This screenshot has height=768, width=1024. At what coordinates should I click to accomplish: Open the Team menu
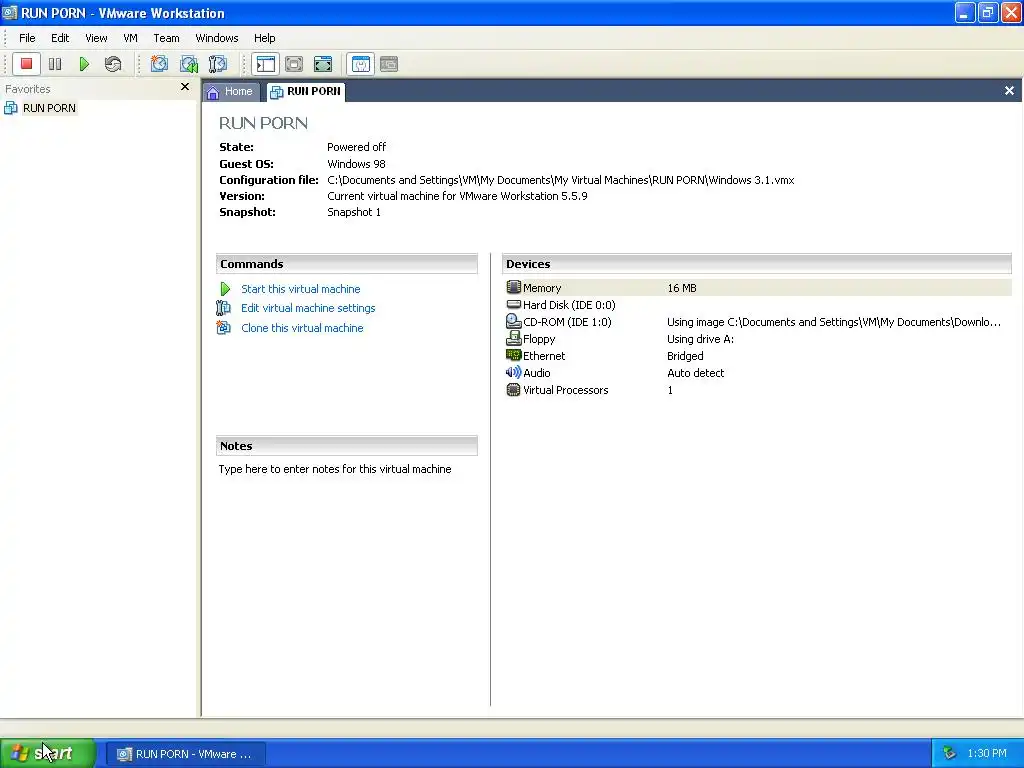pos(166,38)
